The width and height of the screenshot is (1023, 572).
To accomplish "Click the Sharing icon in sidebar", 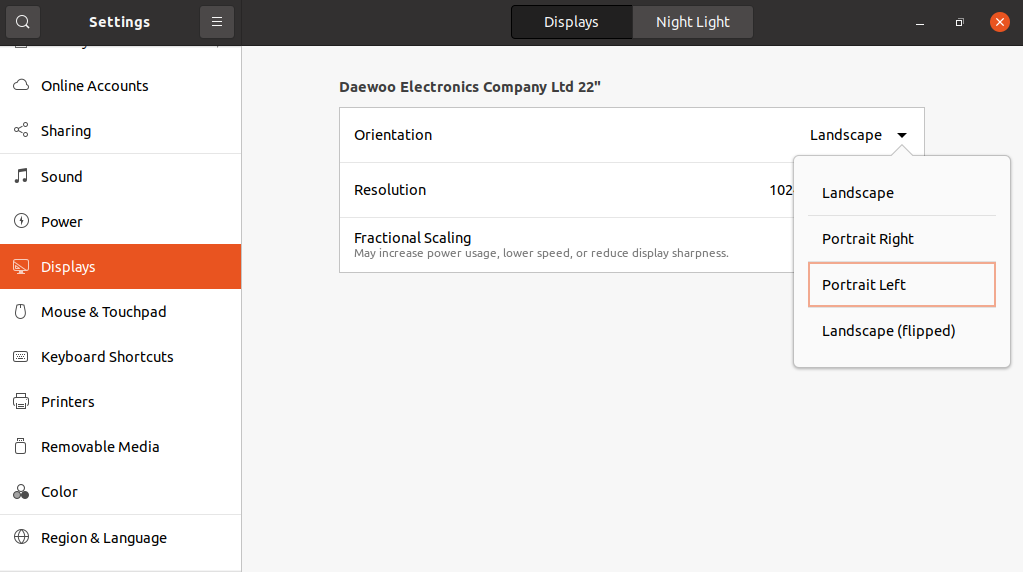I will click(21, 130).
